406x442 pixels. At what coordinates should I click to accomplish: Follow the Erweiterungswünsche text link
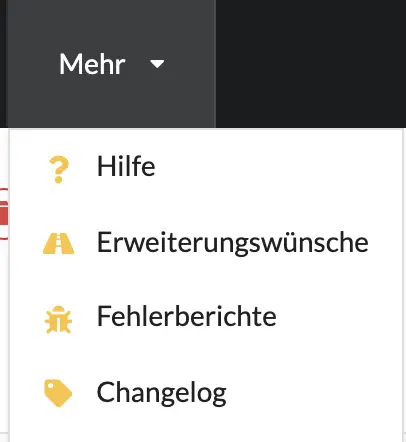(233, 243)
